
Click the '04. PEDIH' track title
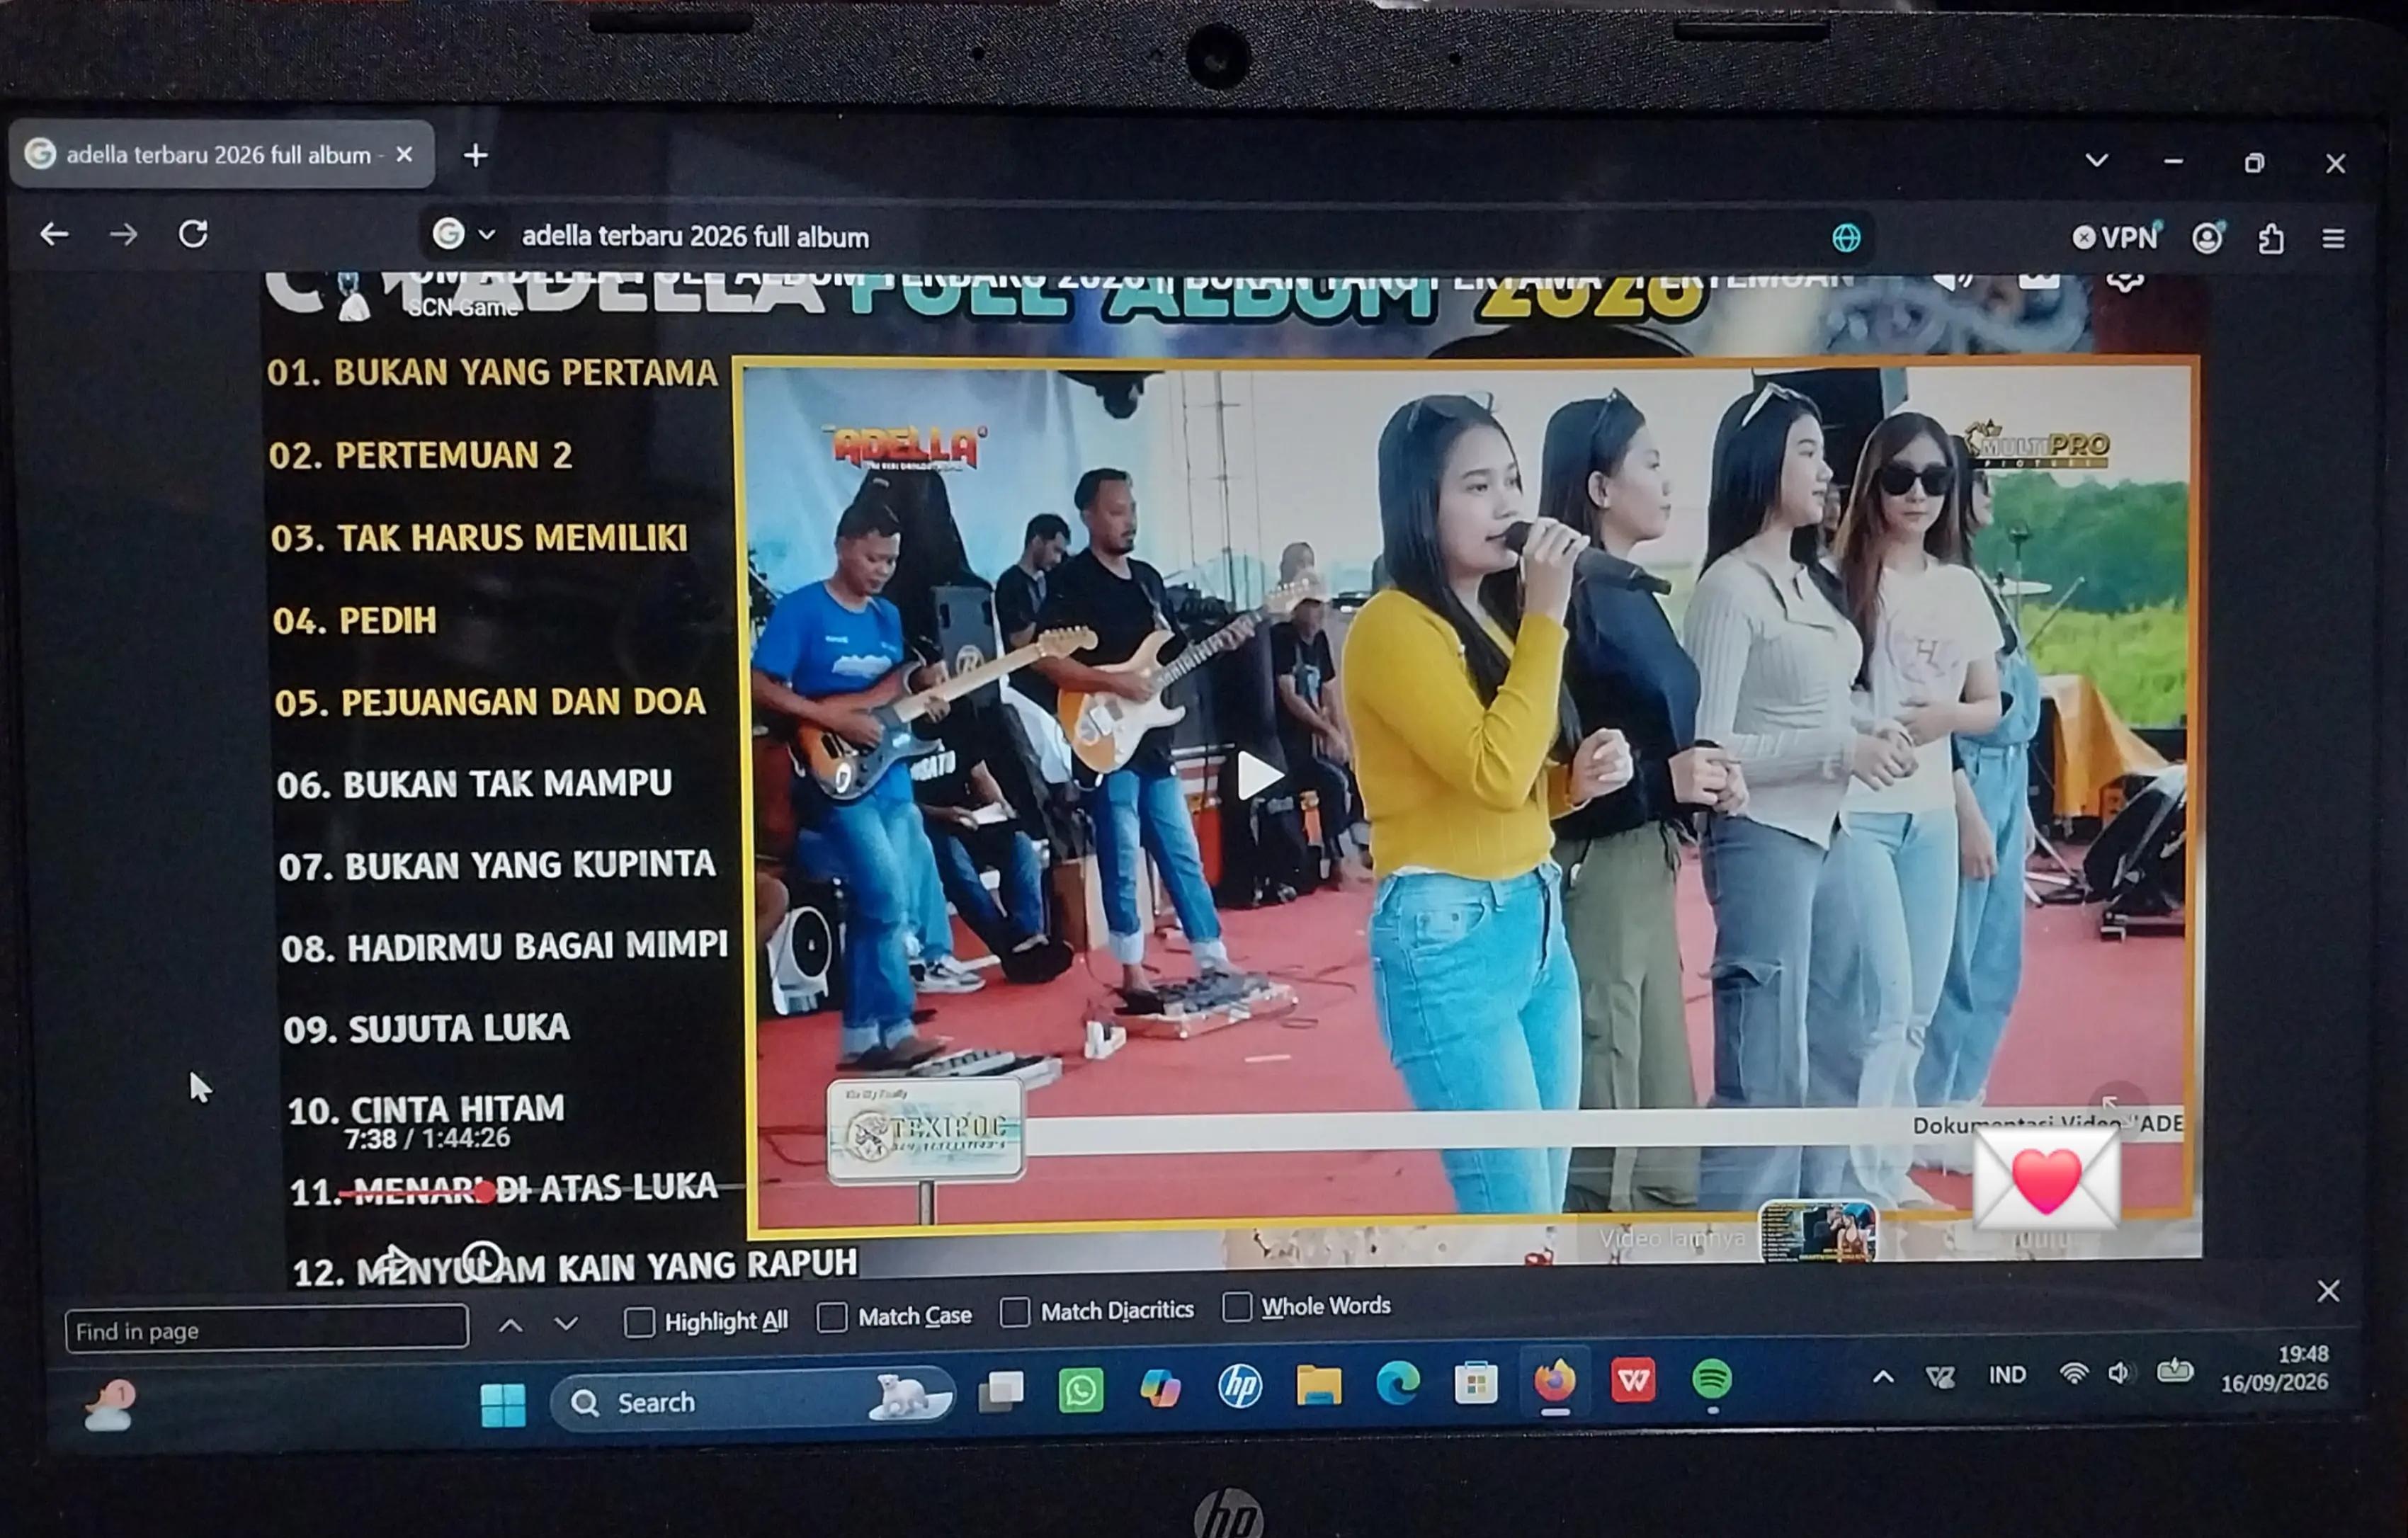pyautogui.click(x=354, y=621)
